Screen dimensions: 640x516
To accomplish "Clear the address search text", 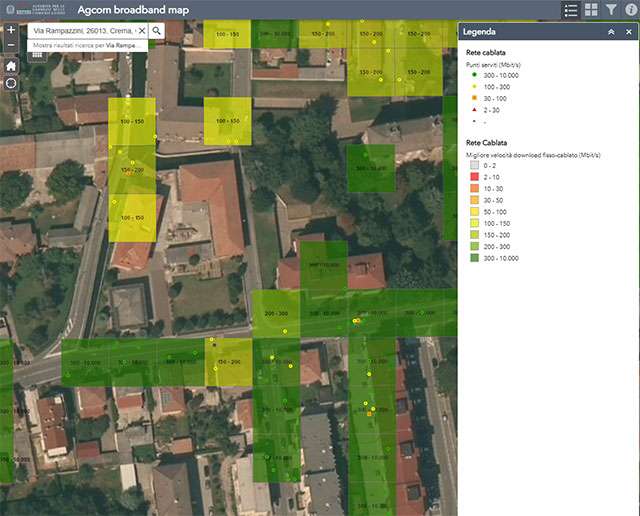I will 141,31.
